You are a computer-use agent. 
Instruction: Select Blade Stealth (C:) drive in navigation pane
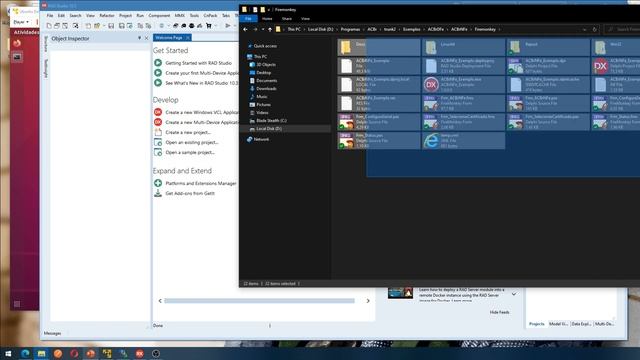[271, 121]
